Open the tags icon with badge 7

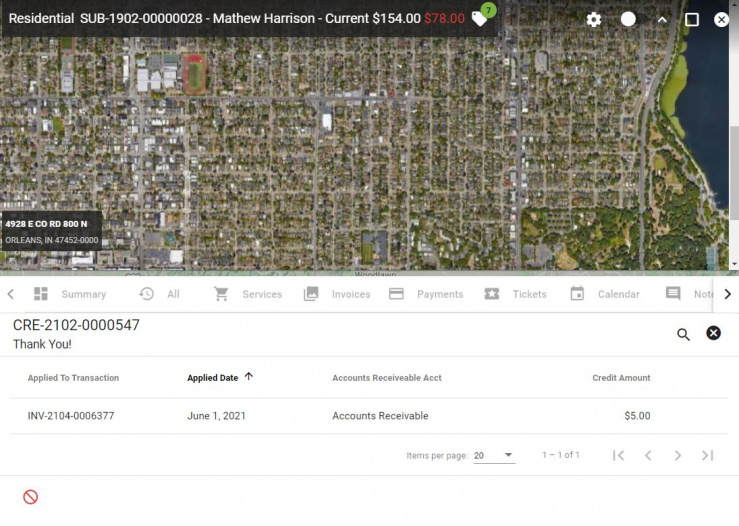point(482,18)
